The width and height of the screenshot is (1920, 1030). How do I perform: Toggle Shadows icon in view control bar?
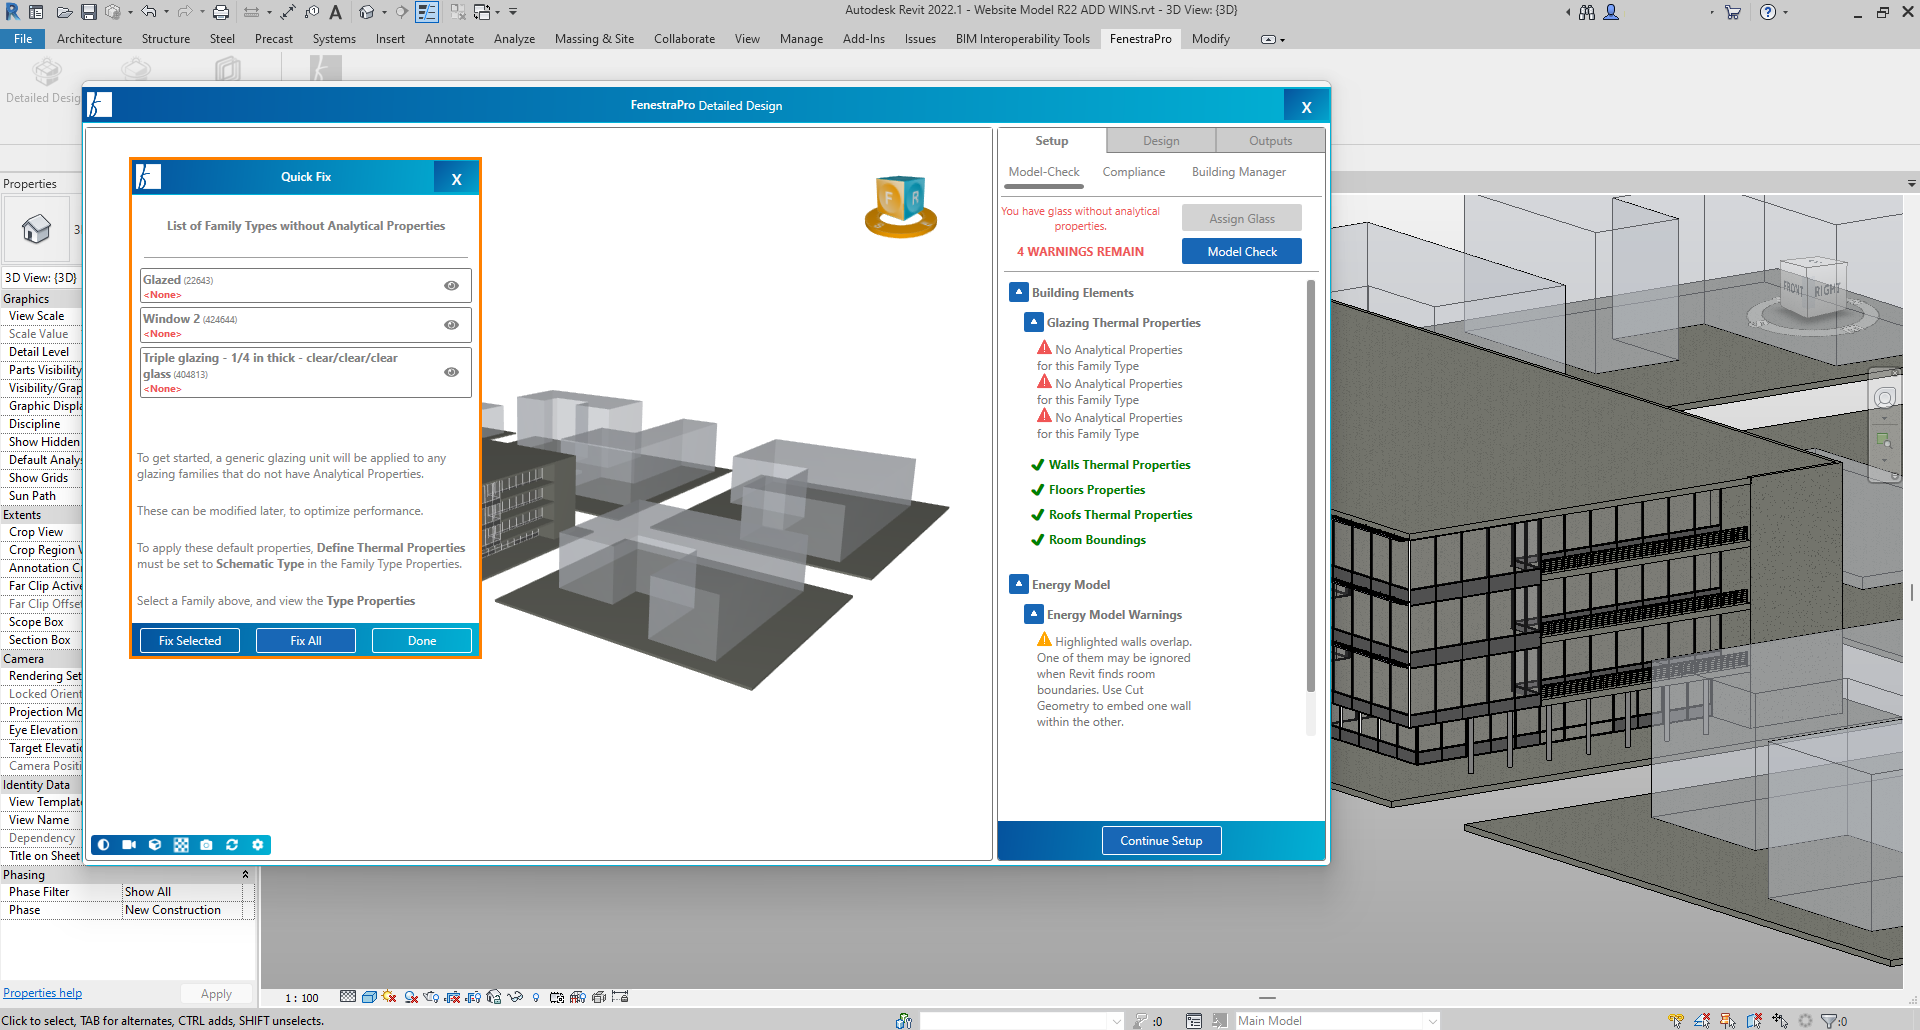pyautogui.click(x=410, y=997)
